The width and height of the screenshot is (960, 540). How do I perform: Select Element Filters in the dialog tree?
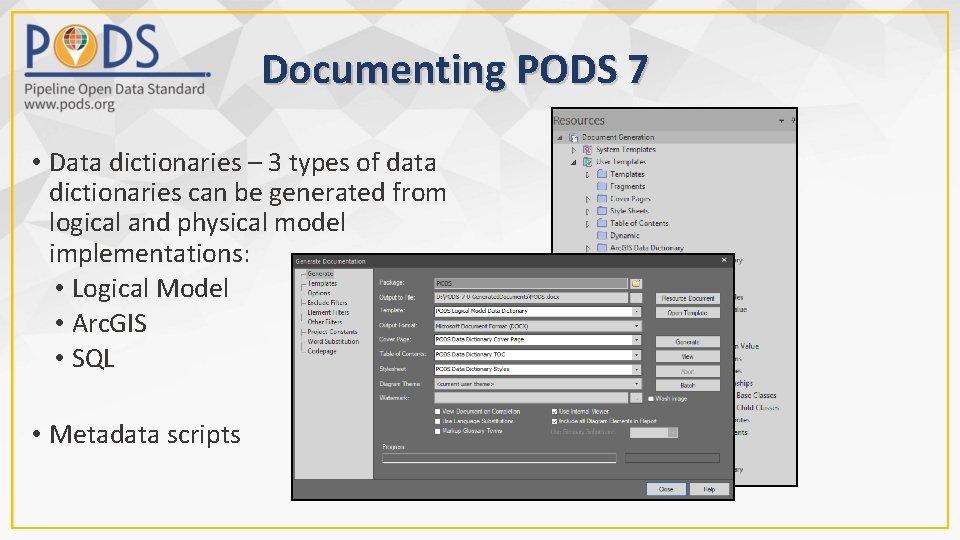328,312
